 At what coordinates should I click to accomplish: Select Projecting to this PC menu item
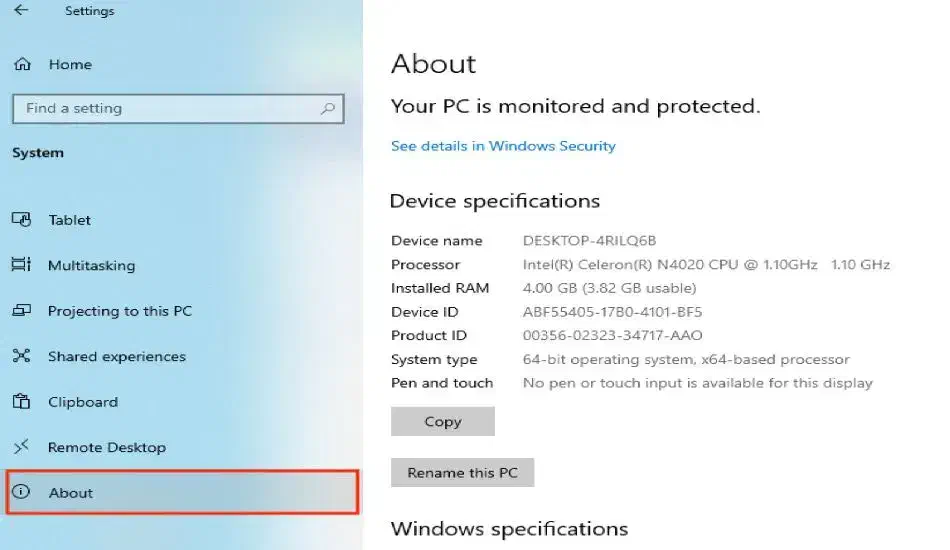[x=120, y=311]
